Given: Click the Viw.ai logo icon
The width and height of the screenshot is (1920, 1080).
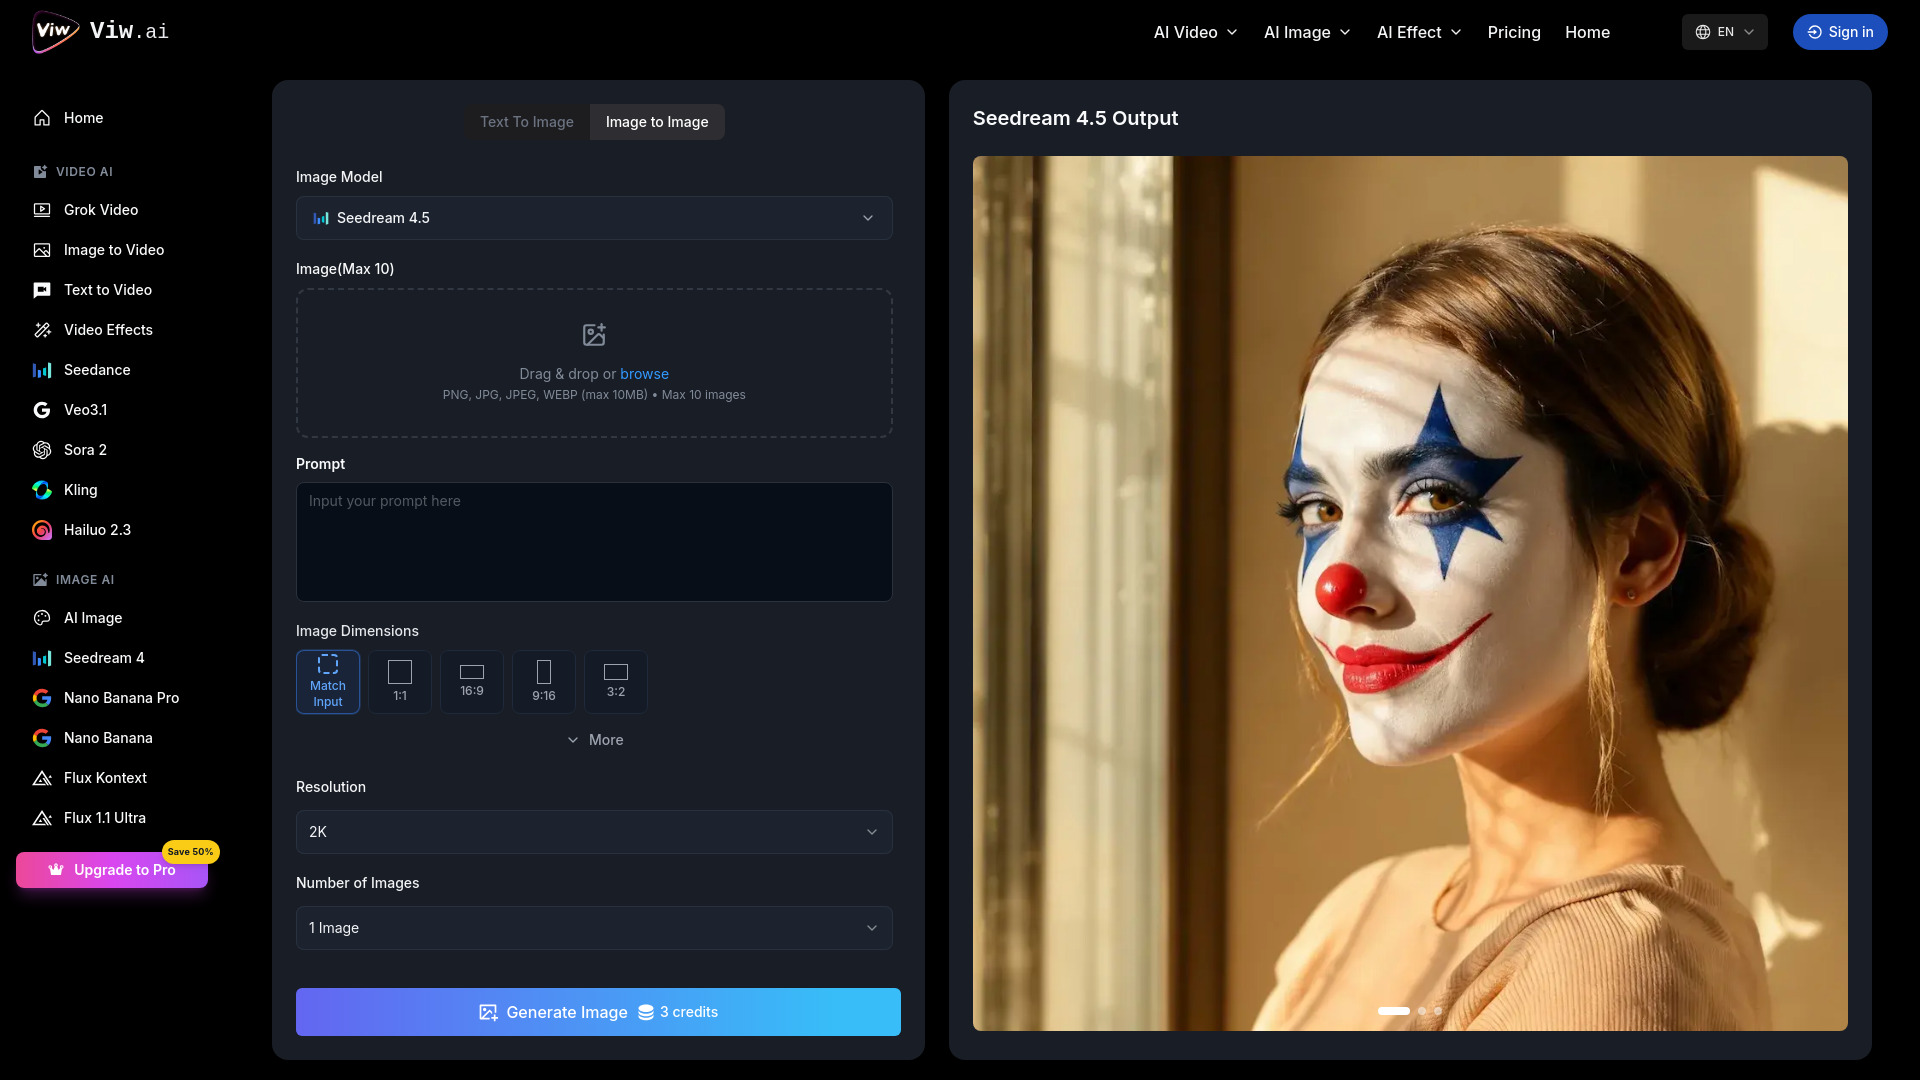Looking at the screenshot, I should click(54, 31).
